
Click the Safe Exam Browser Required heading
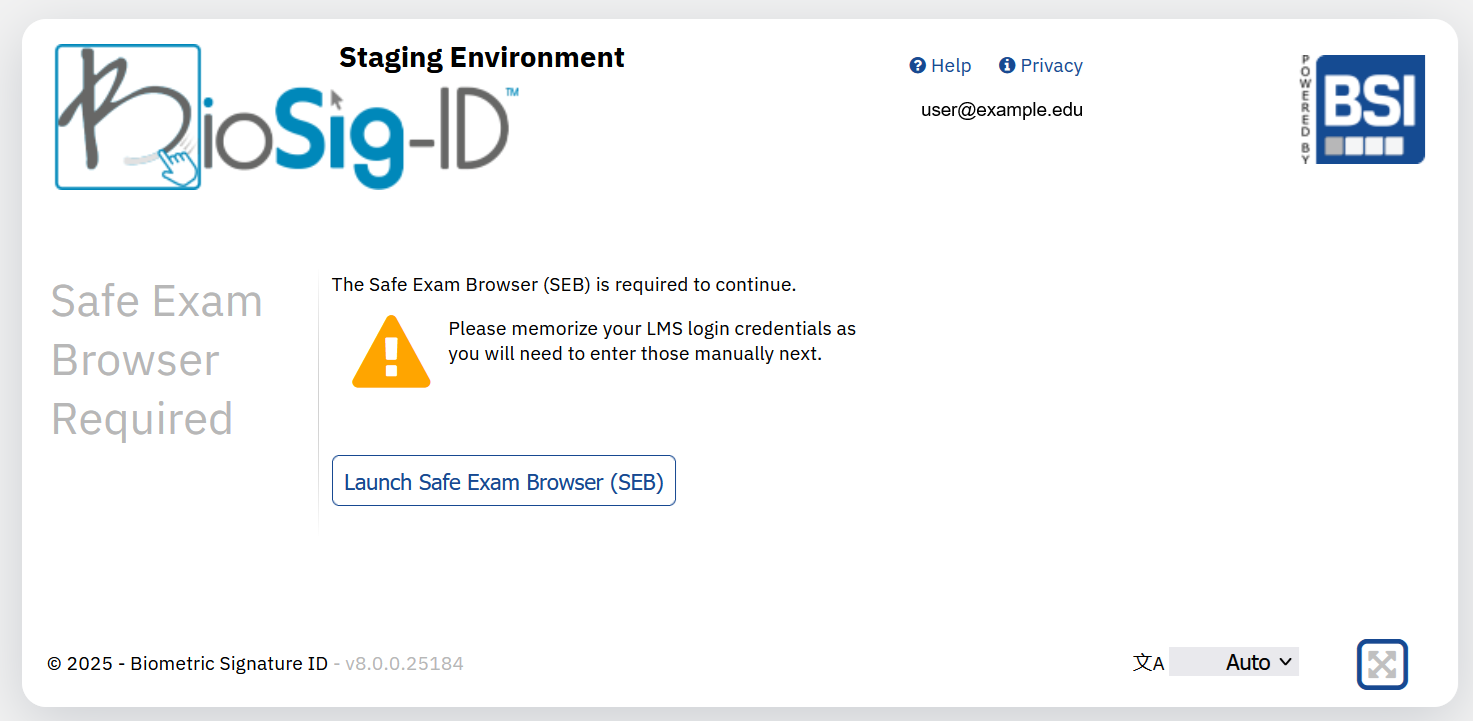(157, 360)
